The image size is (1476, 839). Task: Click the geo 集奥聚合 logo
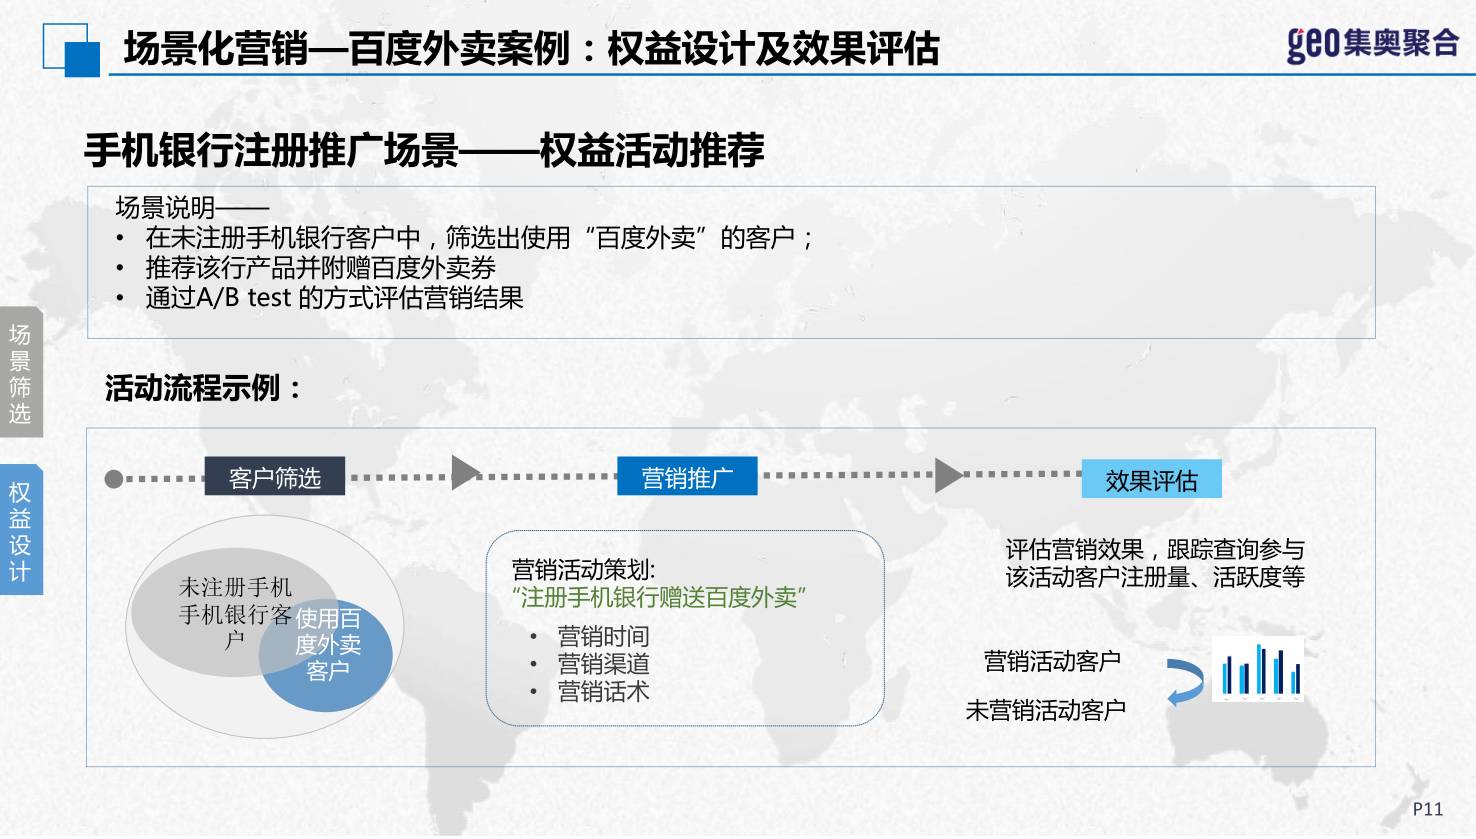click(x=1372, y=43)
